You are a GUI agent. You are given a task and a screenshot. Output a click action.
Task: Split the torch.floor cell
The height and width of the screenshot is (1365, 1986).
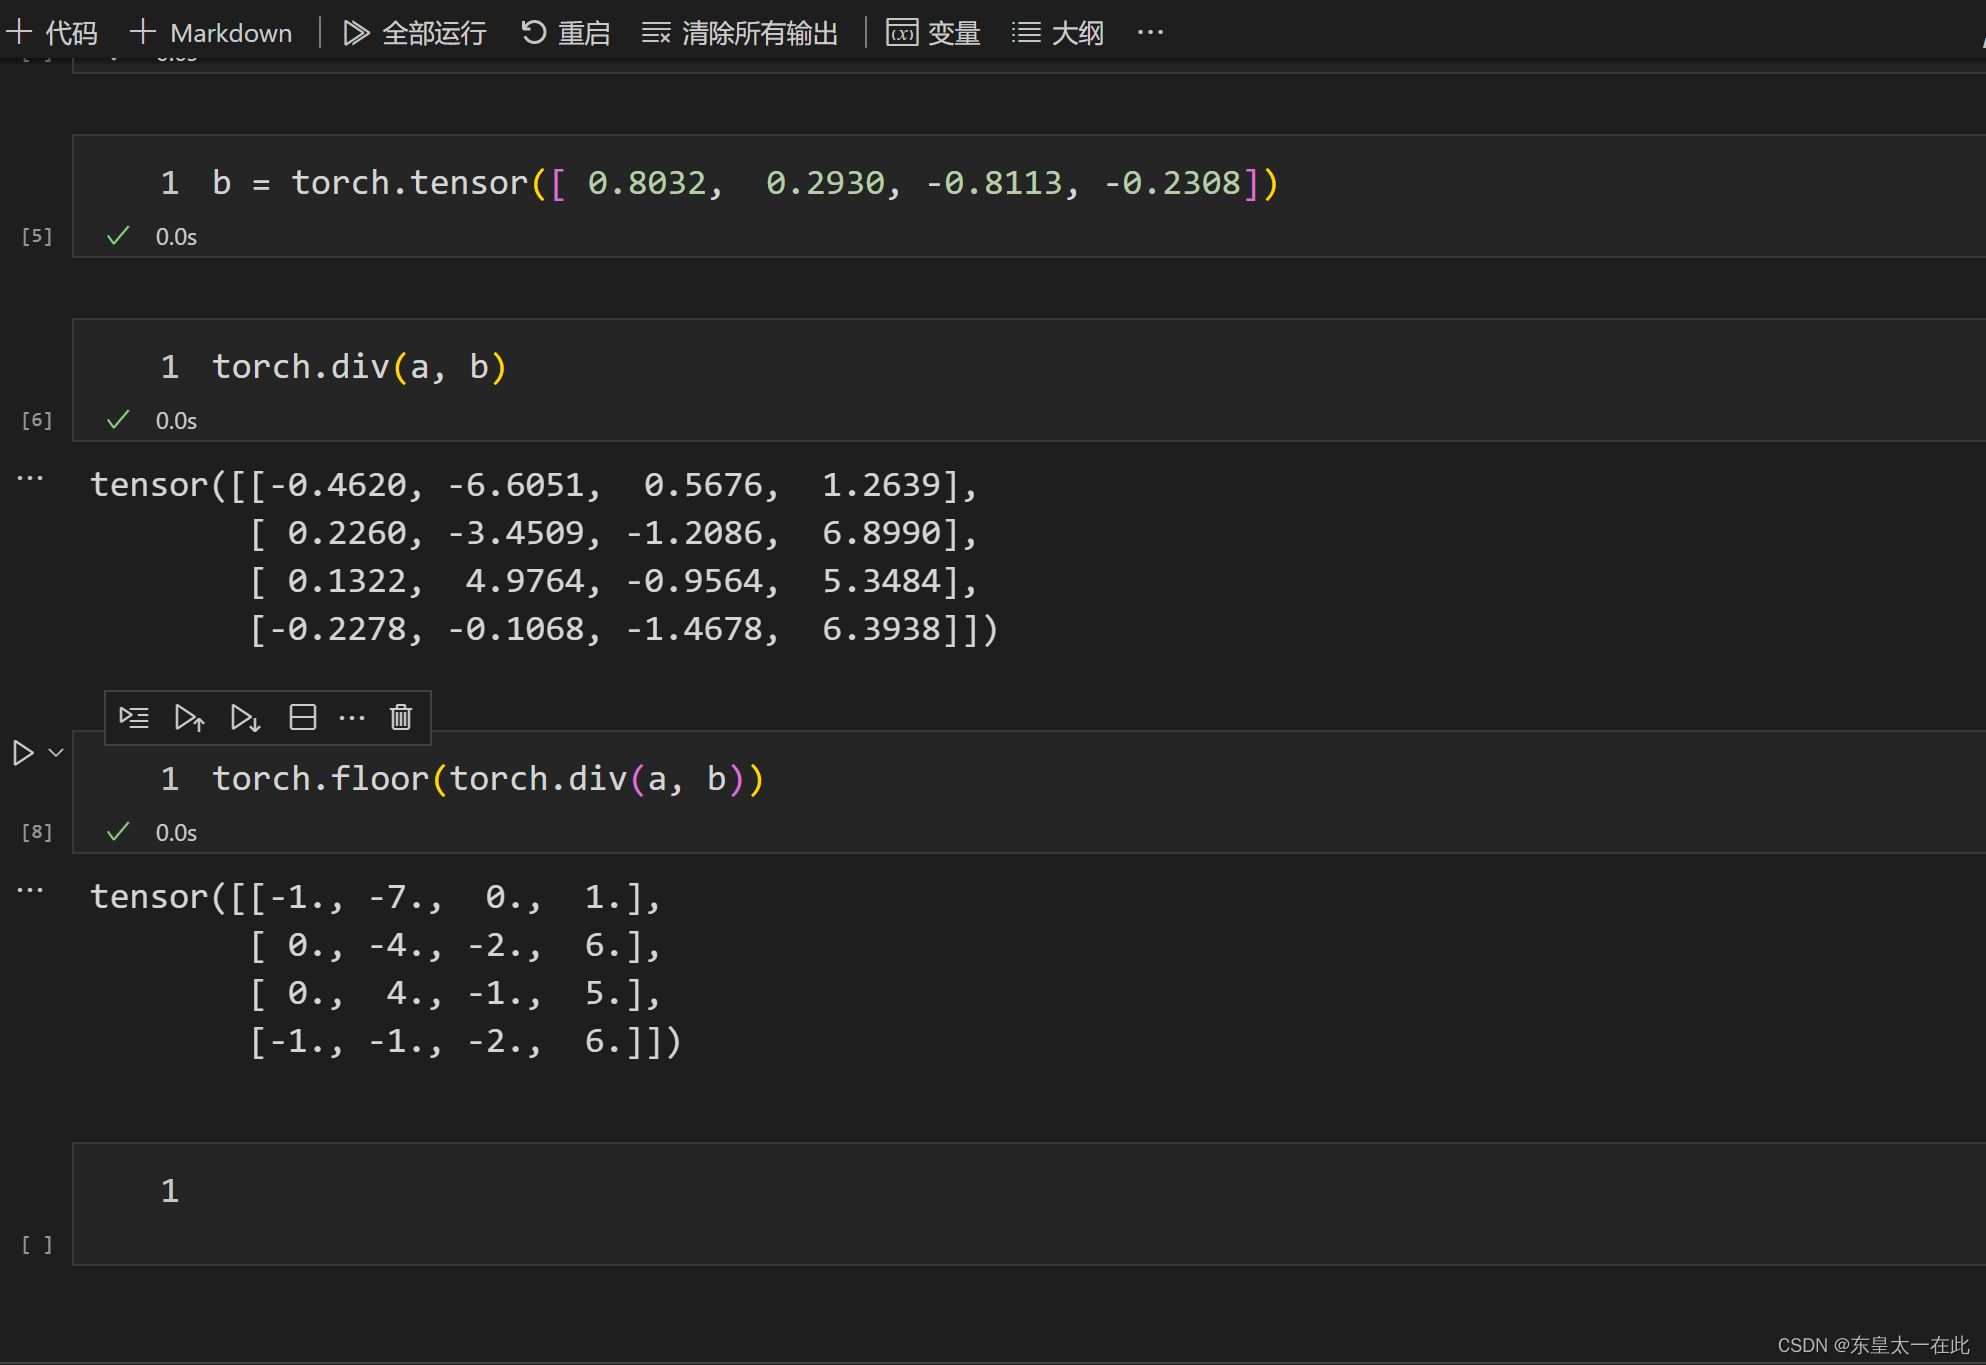(x=302, y=717)
